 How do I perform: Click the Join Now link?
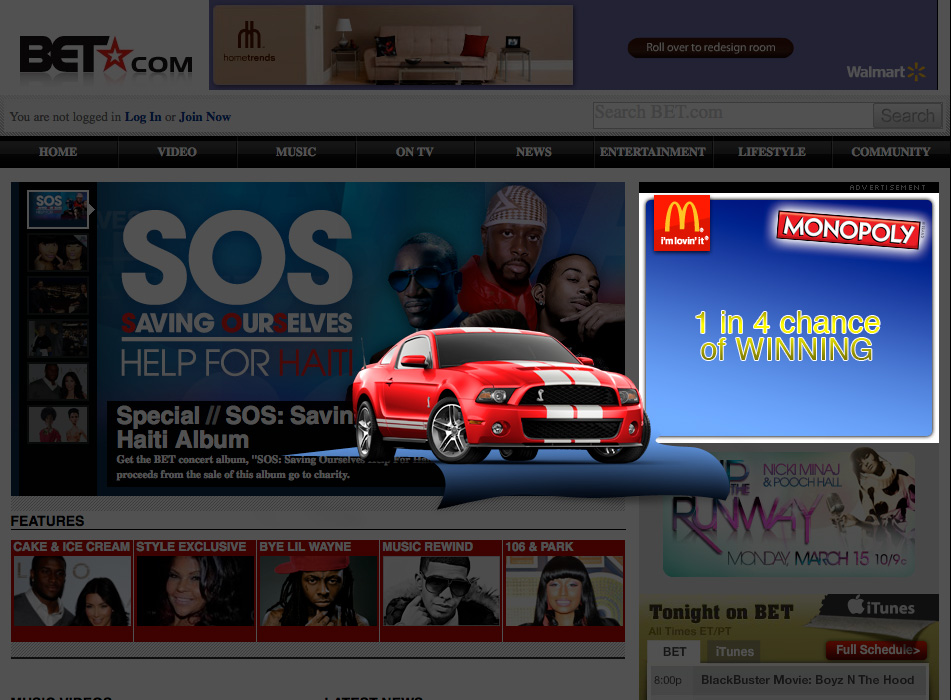pyautogui.click(x=205, y=117)
